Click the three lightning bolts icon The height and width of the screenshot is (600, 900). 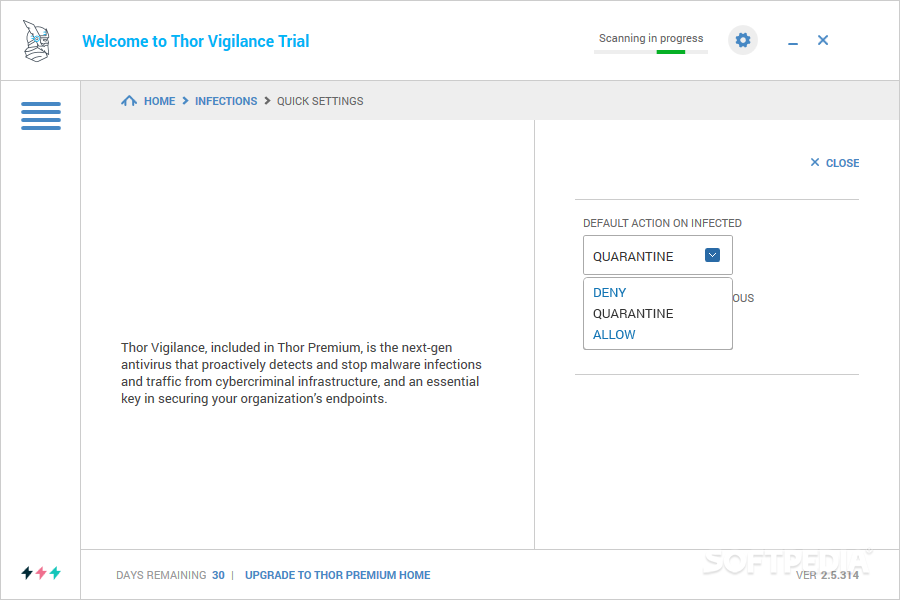point(41,572)
